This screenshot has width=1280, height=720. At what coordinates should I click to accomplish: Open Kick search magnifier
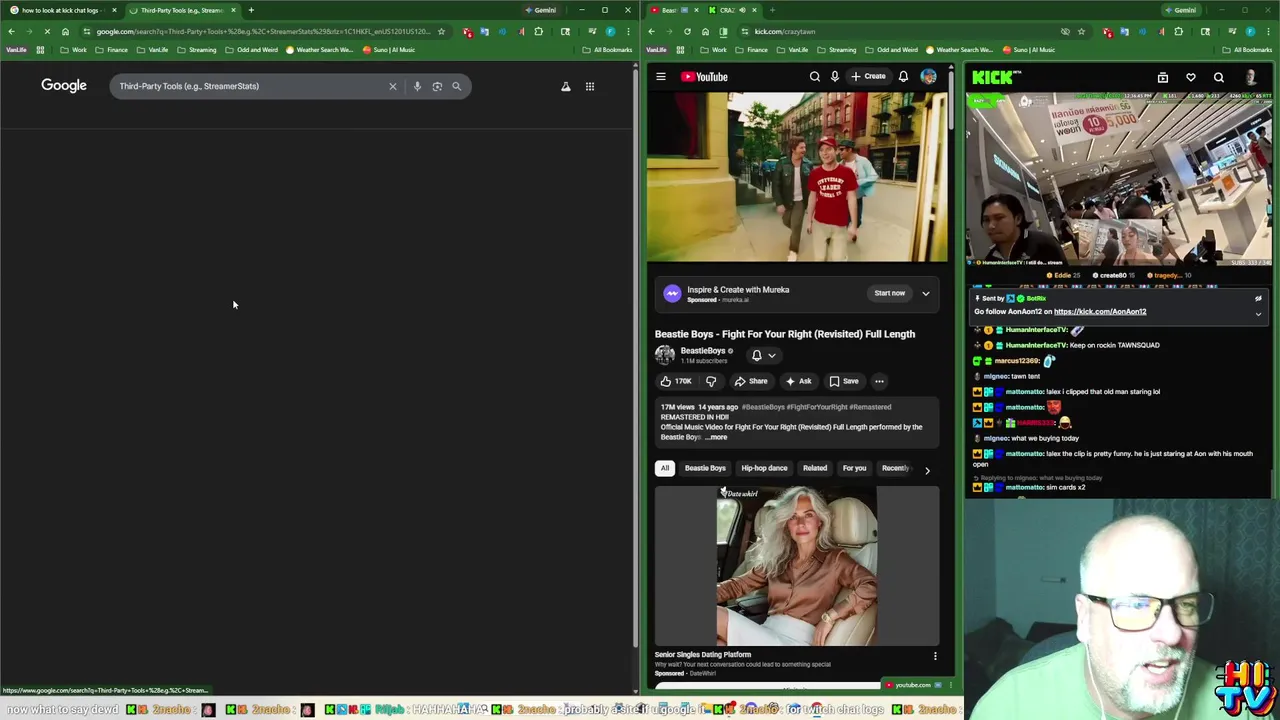coord(1219,77)
